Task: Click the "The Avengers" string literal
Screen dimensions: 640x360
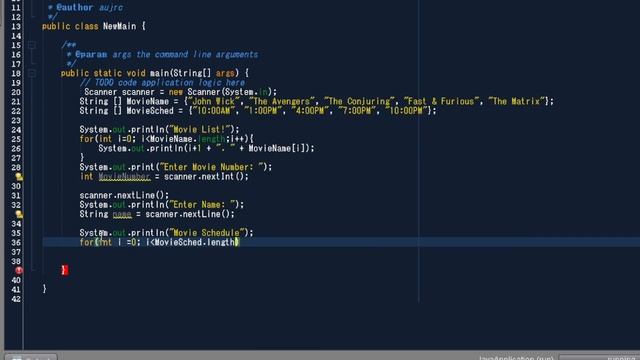Action: [x=282, y=101]
